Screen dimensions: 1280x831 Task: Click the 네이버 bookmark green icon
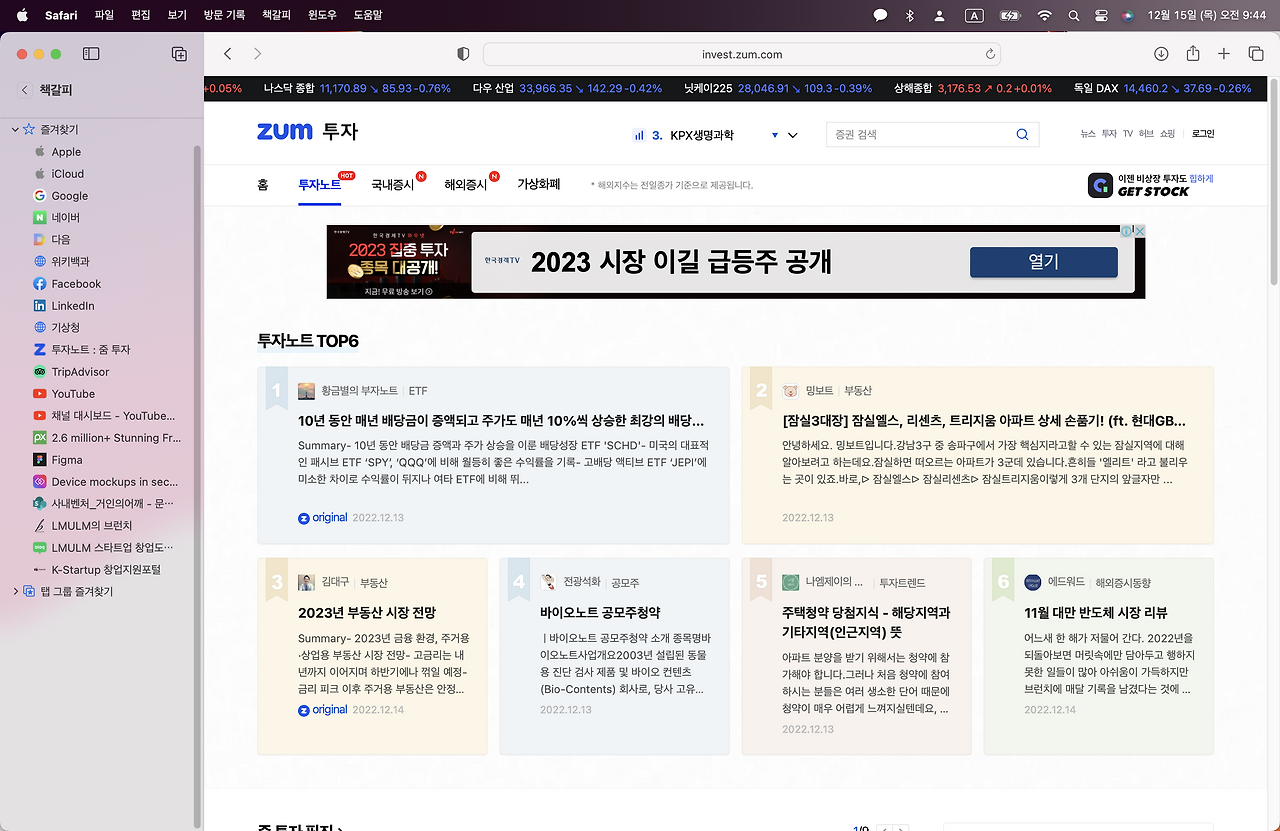40,217
